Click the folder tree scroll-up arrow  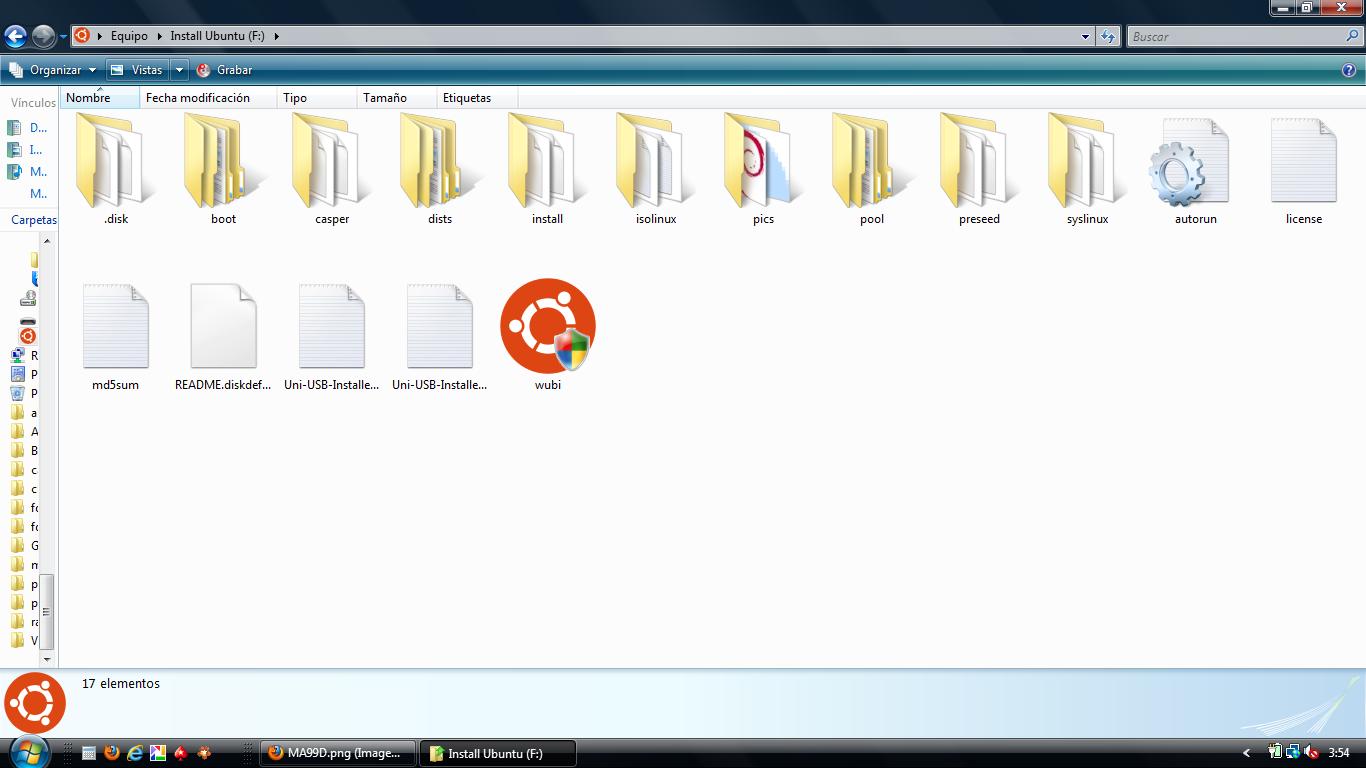(46, 241)
